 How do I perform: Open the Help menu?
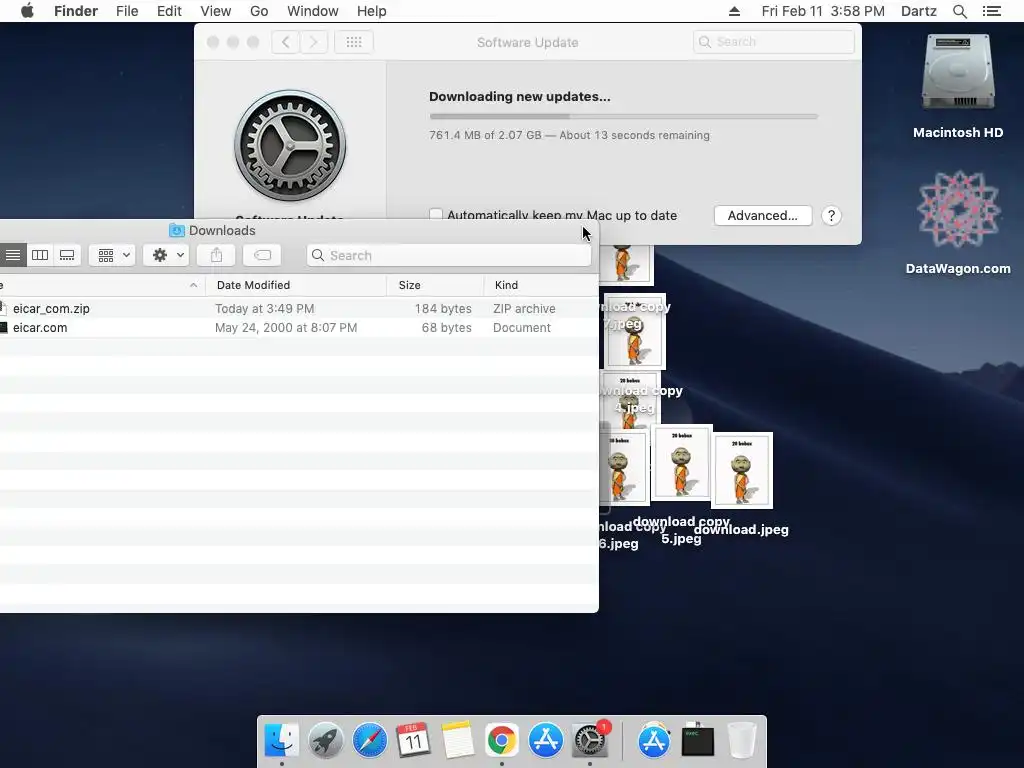(372, 11)
